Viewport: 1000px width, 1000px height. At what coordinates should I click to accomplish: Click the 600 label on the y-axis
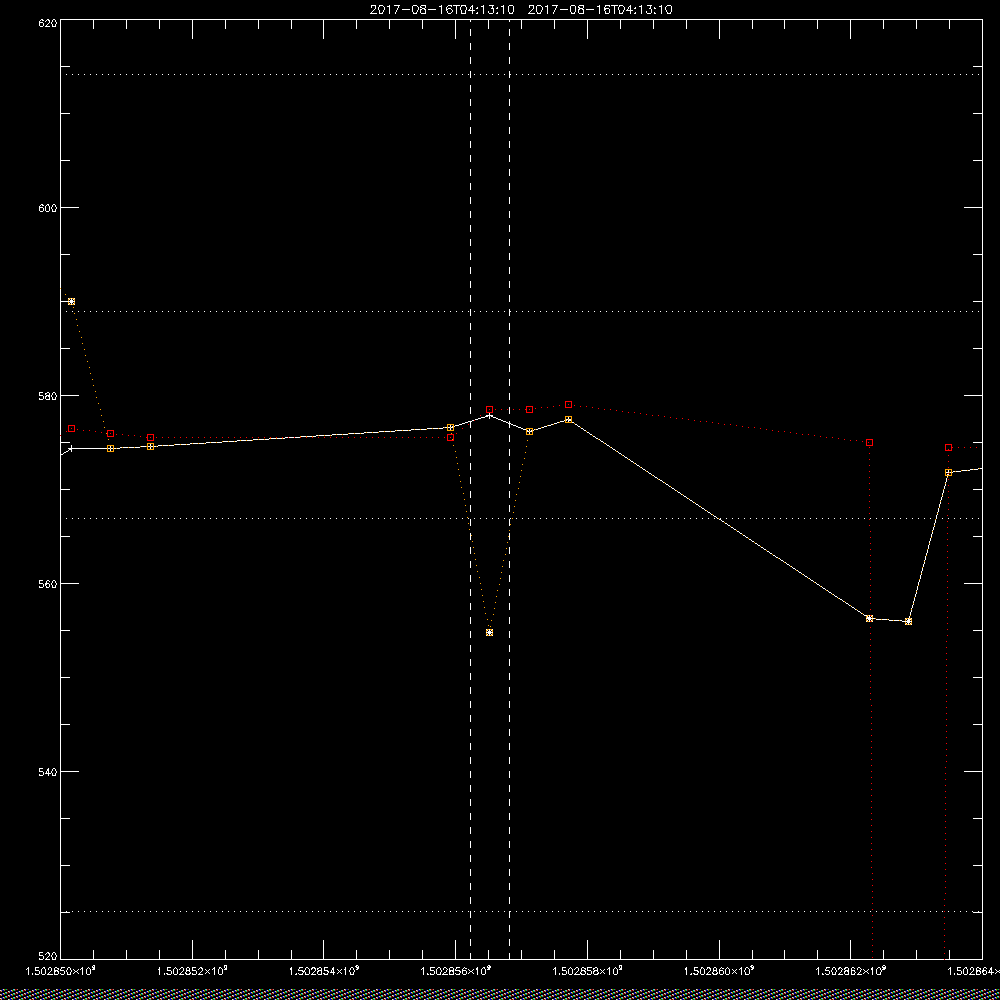pyautogui.click(x=48, y=208)
